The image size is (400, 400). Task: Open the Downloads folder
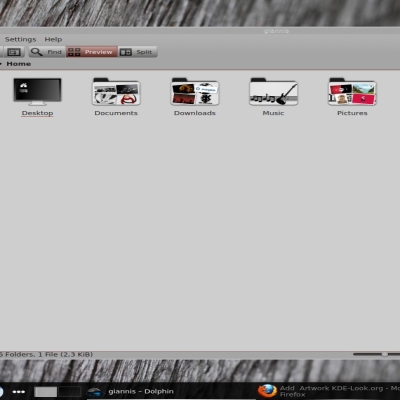[195, 91]
